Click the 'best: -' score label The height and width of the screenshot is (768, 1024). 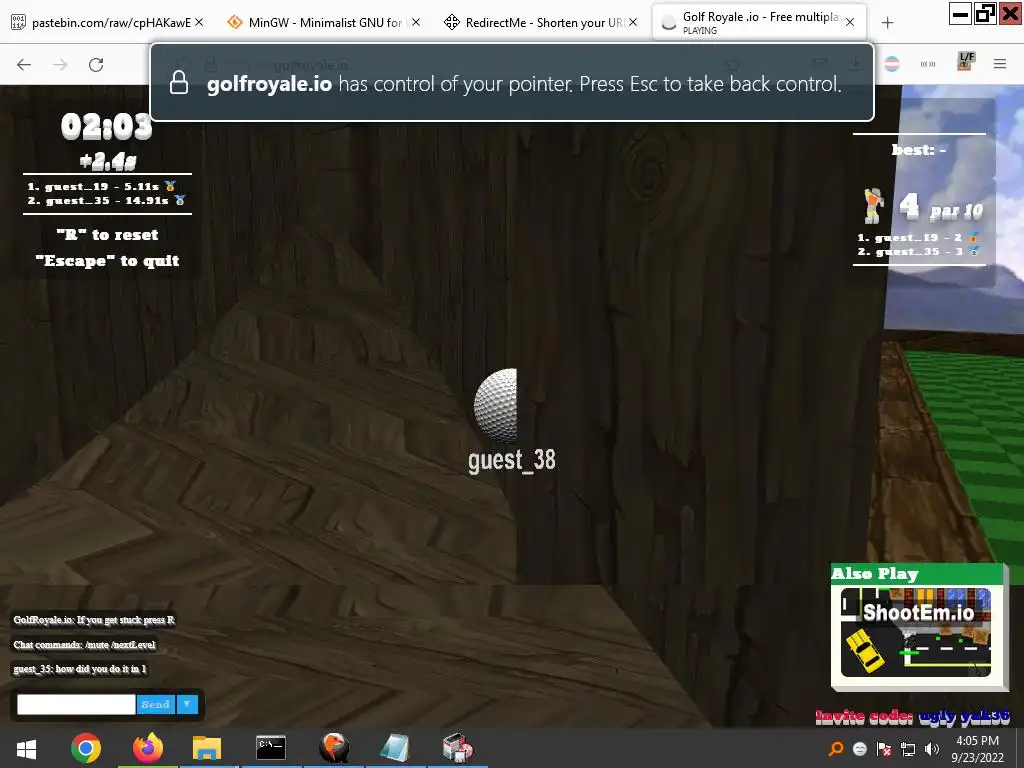(919, 150)
